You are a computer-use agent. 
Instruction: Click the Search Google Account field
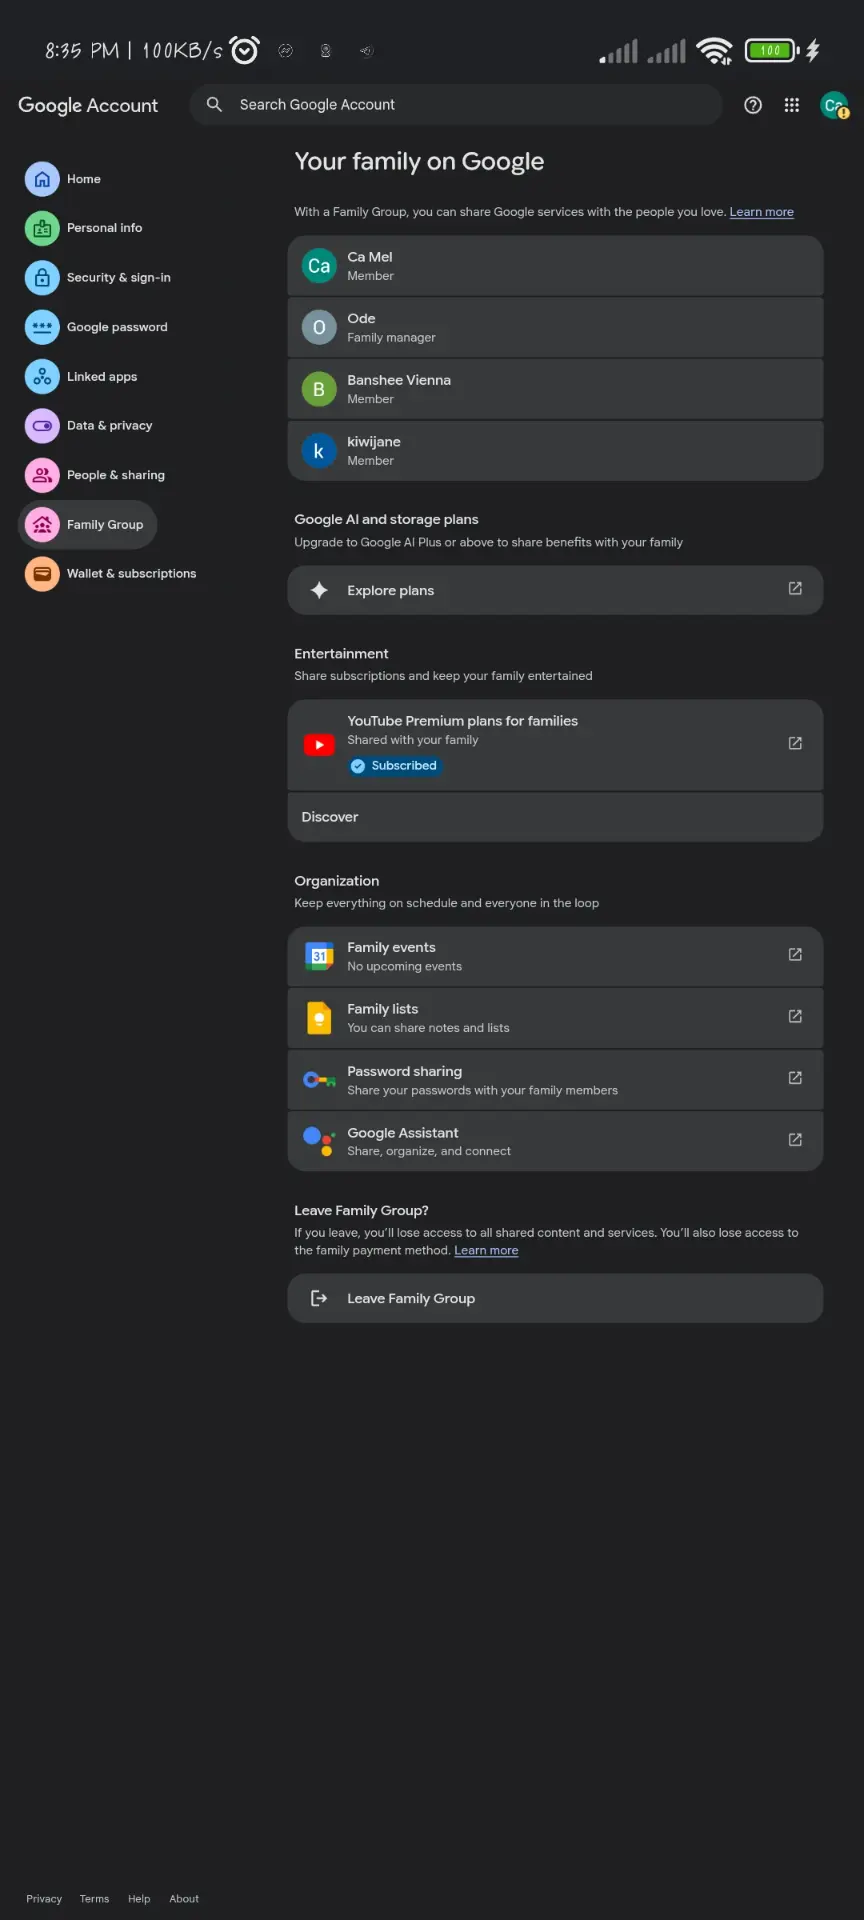tap(456, 104)
